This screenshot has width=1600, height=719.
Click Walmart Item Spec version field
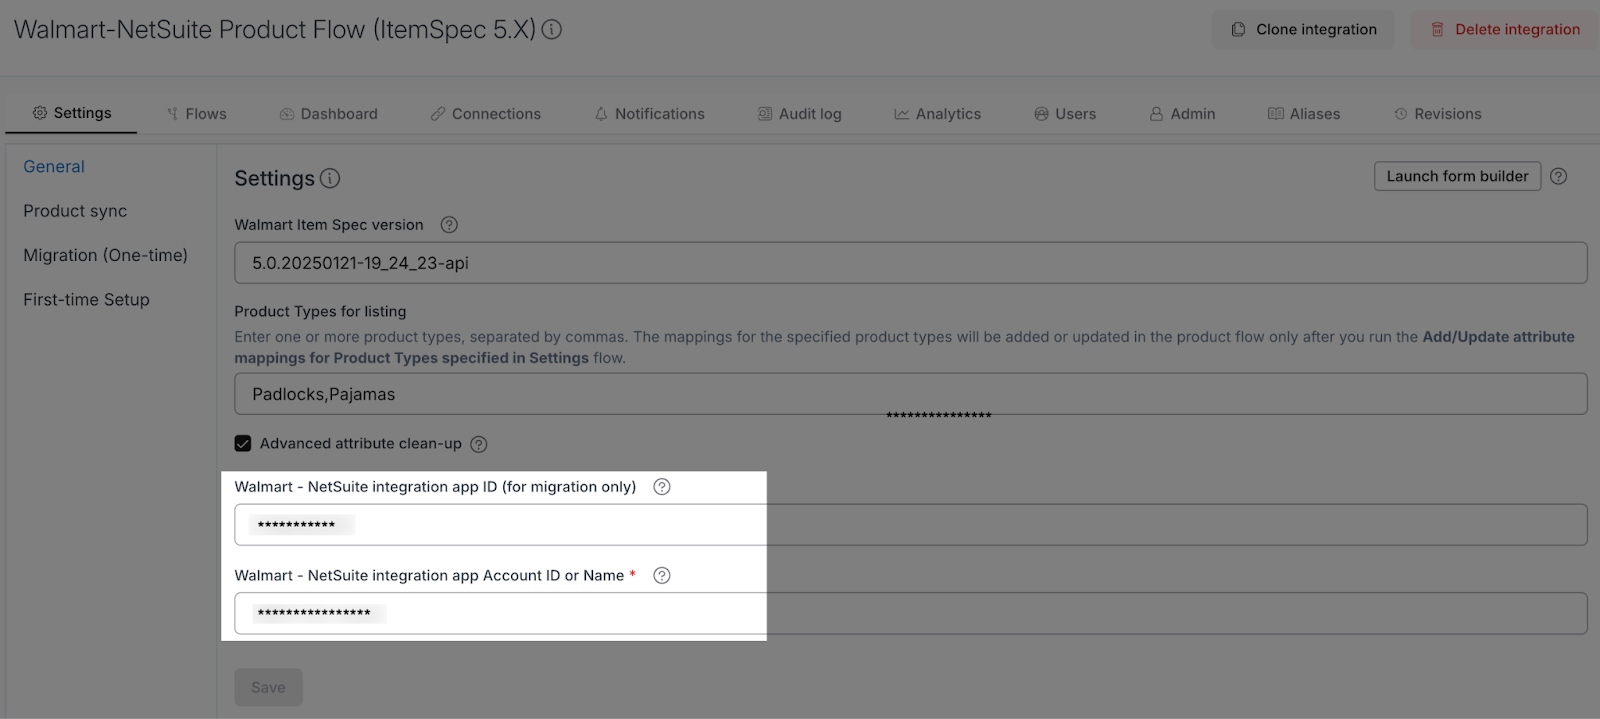[x=910, y=263]
